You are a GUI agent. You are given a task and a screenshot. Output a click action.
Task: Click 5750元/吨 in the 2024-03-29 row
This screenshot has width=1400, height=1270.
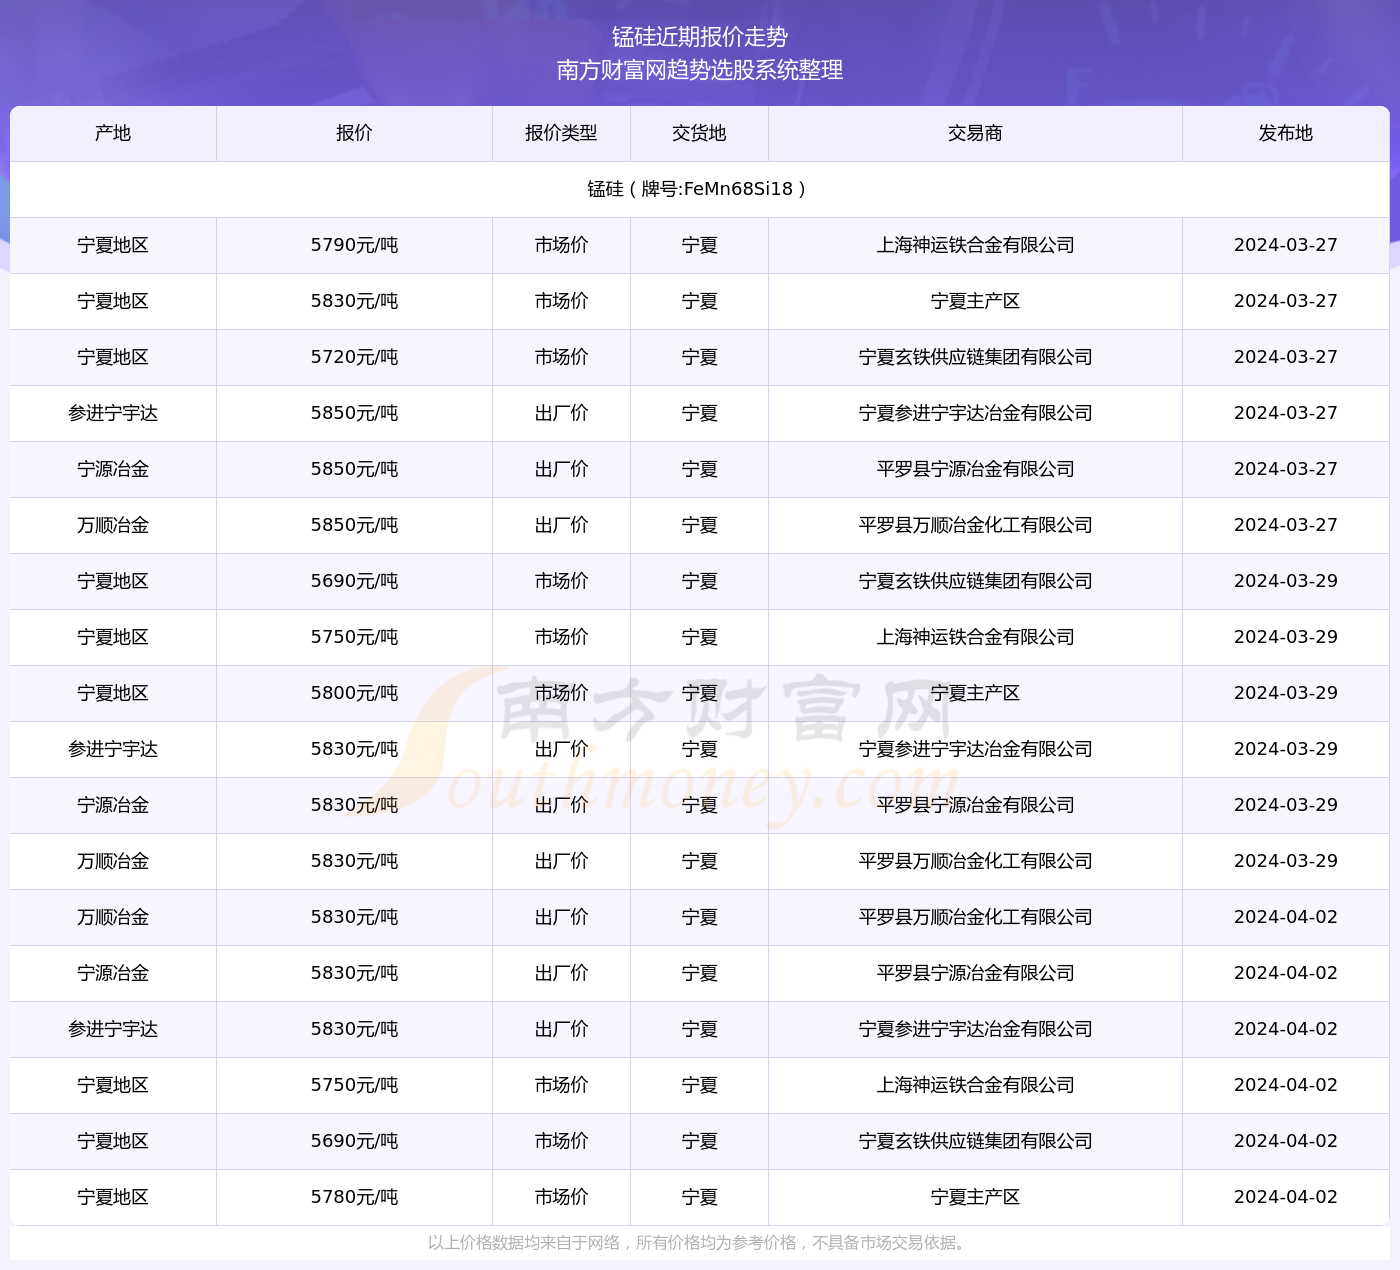354,637
